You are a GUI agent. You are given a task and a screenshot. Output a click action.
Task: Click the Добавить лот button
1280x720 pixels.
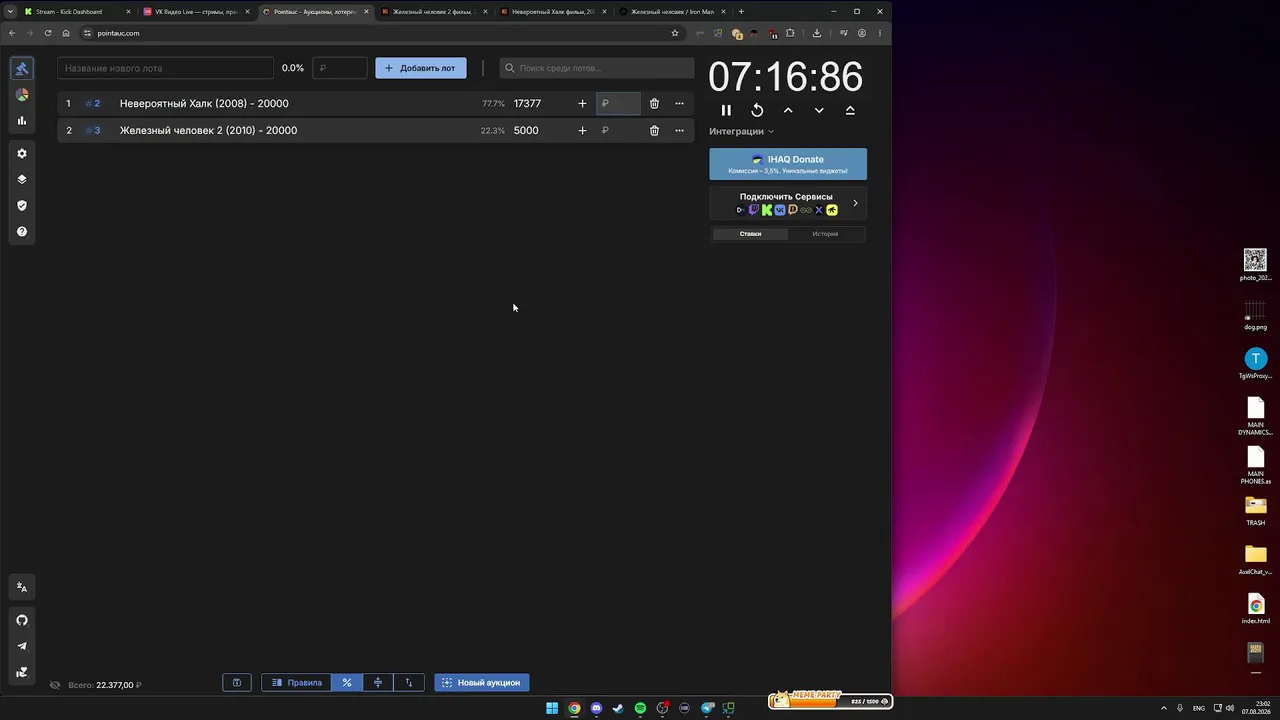tap(421, 68)
